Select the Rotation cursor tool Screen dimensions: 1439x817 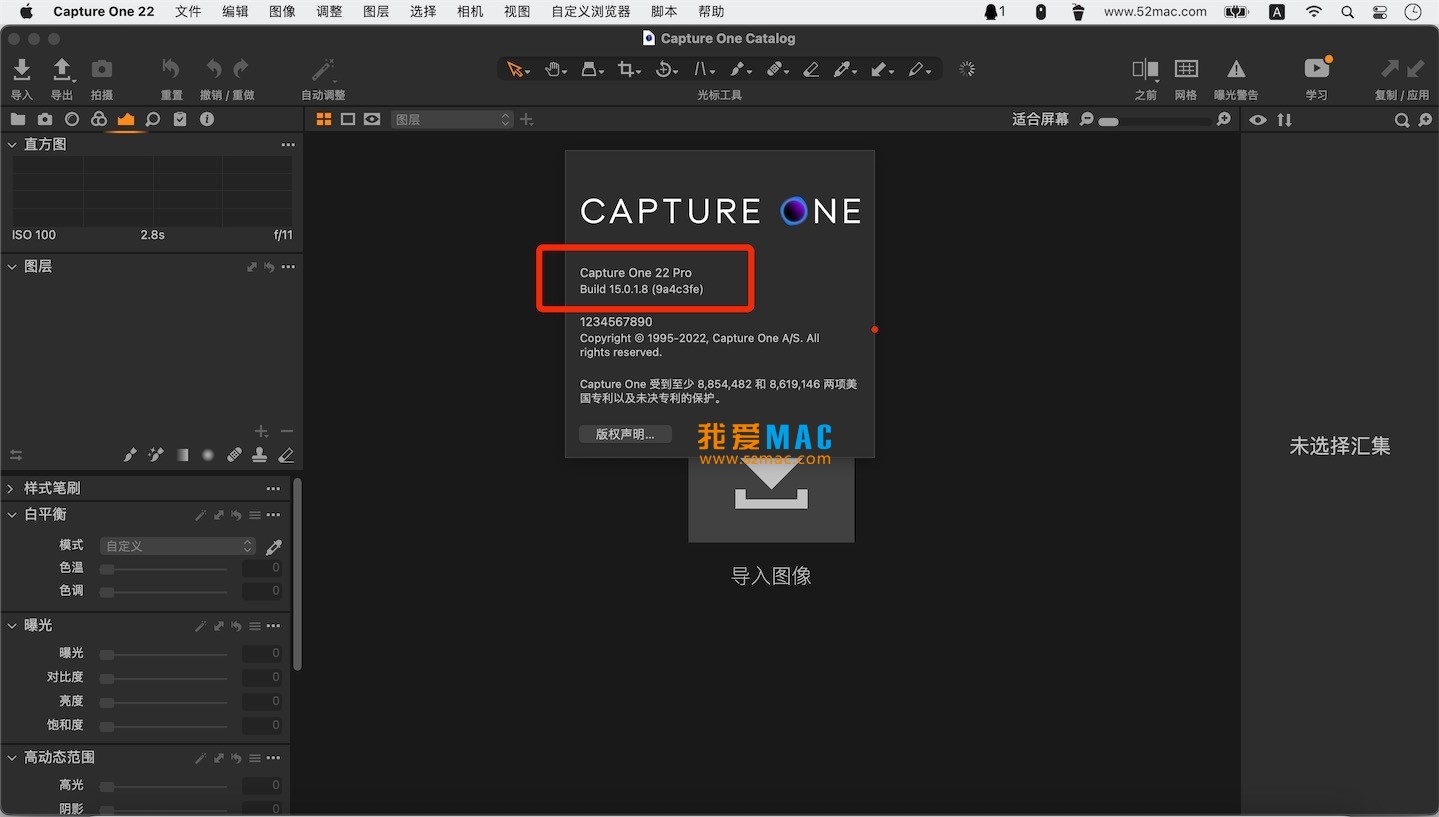[x=665, y=67]
